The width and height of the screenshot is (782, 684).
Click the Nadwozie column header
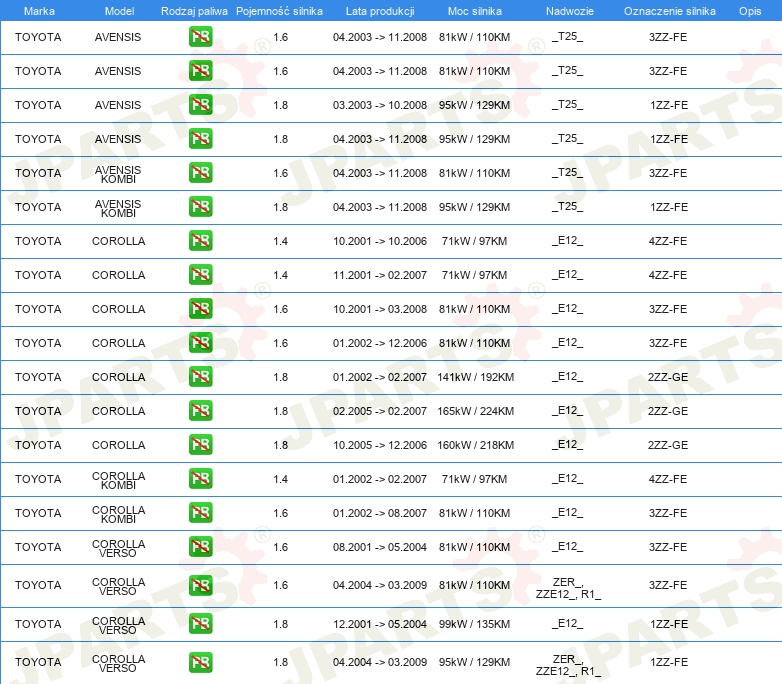[570, 11]
